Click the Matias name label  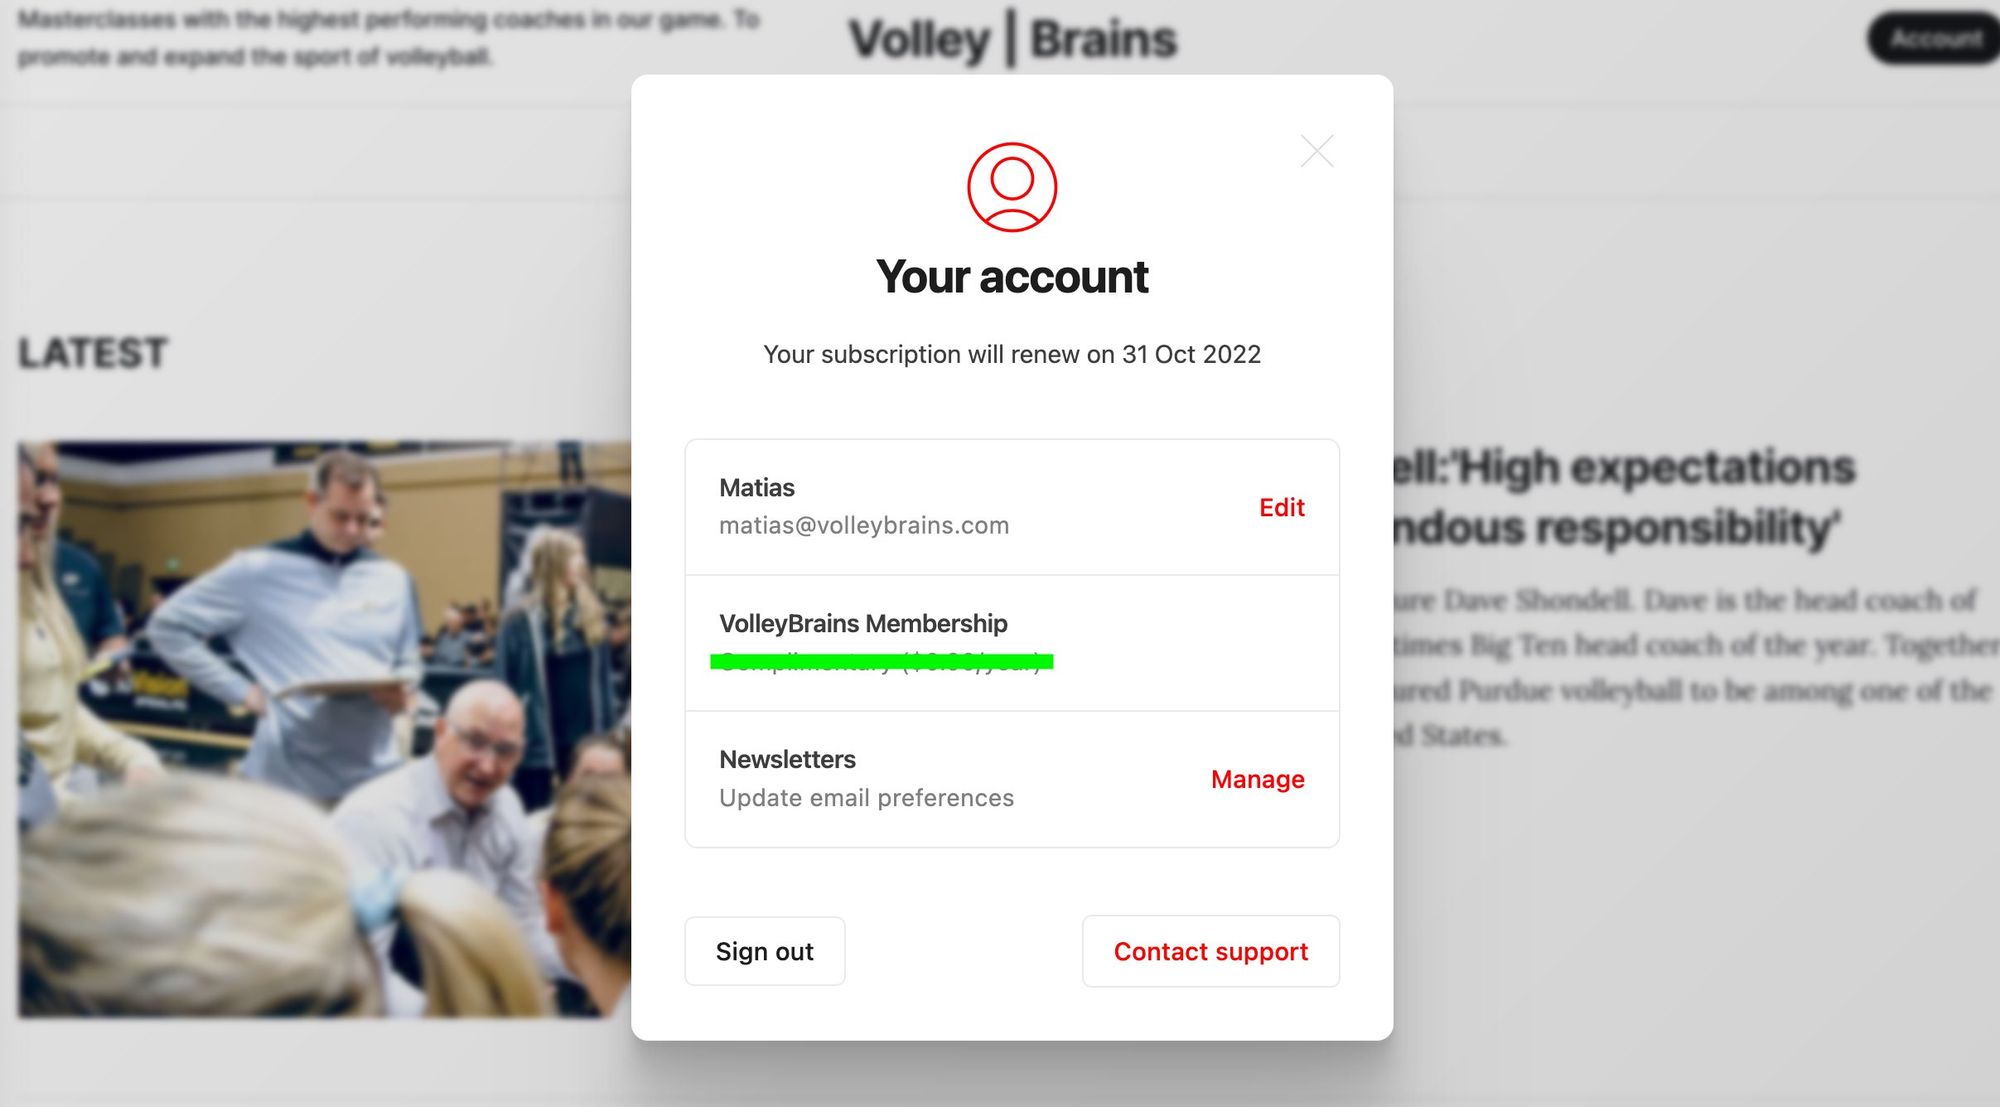[x=757, y=488]
